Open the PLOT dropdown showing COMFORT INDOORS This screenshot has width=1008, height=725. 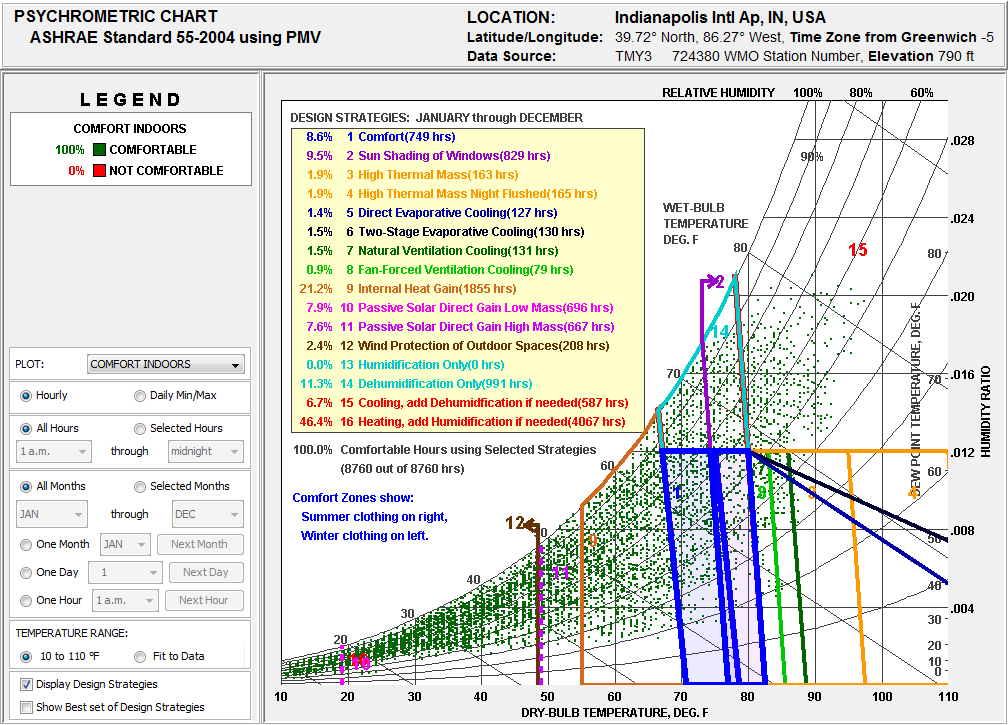click(166, 364)
